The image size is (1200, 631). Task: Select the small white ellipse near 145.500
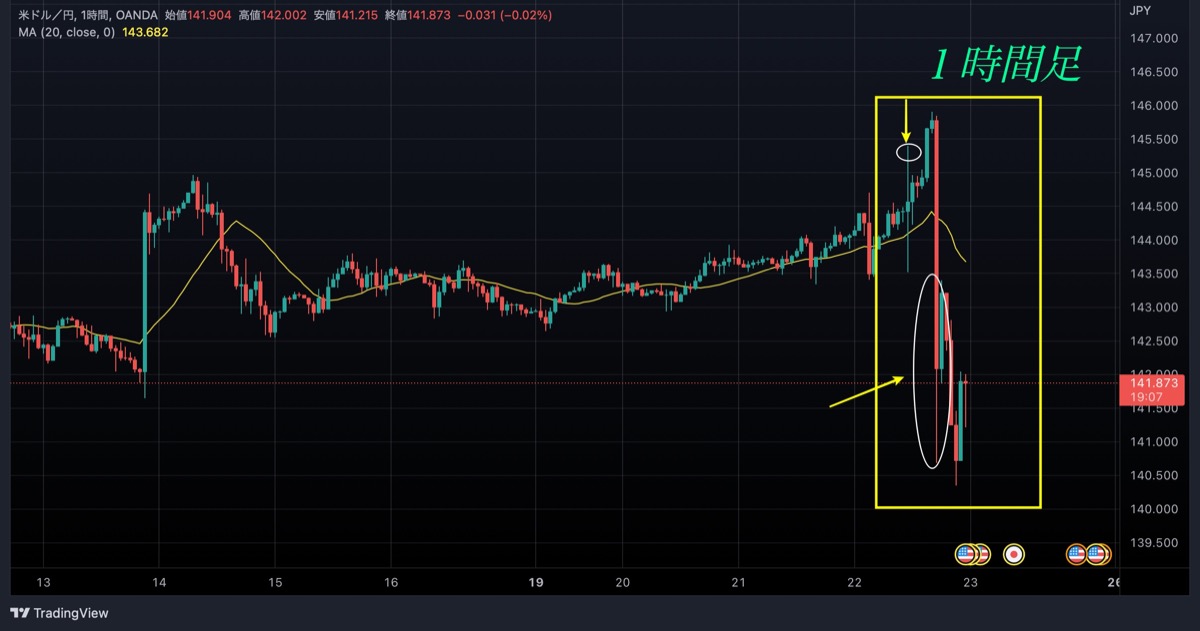[x=908, y=152]
